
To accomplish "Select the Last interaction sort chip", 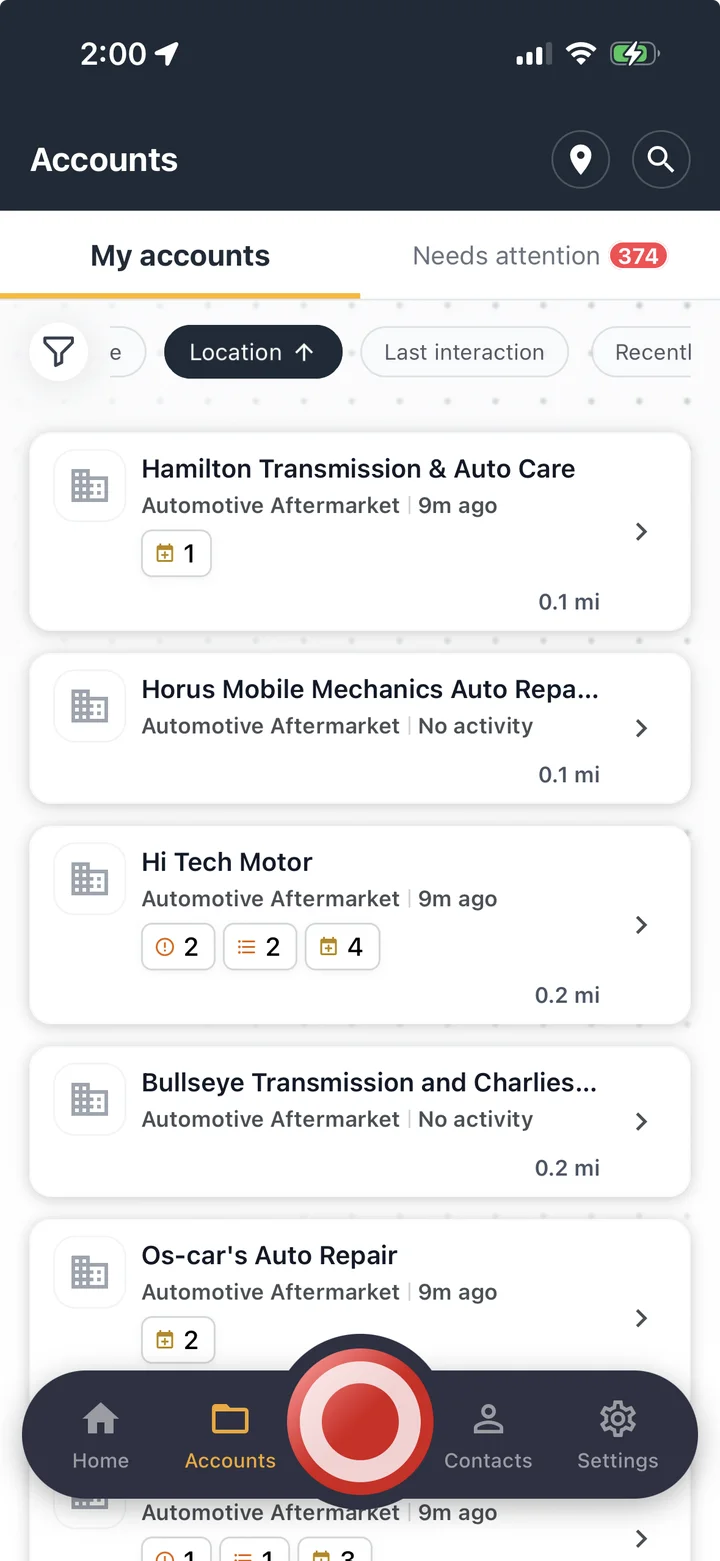I will coord(464,352).
